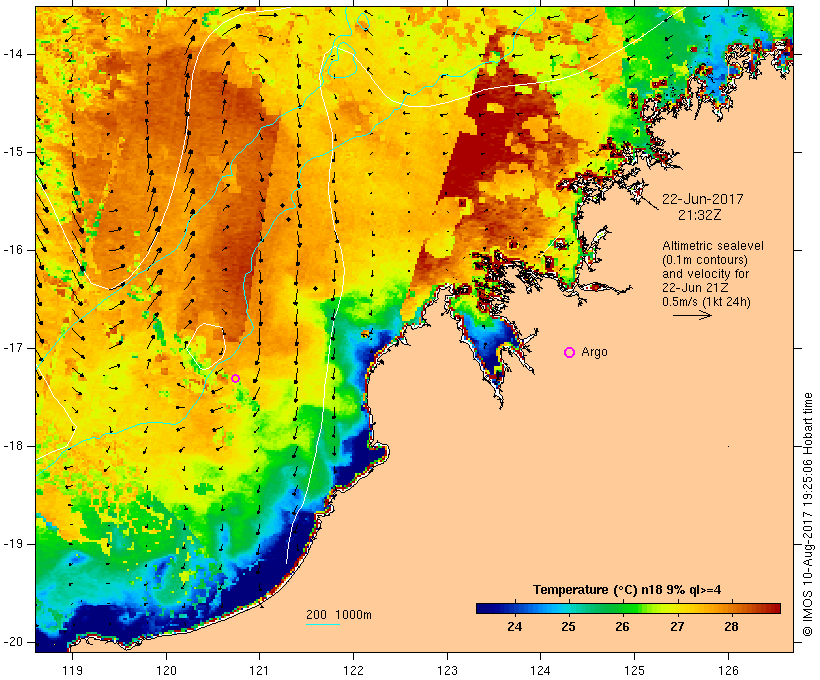Click the color bar value '26'
The height and width of the screenshot is (680, 820).
pos(622,626)
